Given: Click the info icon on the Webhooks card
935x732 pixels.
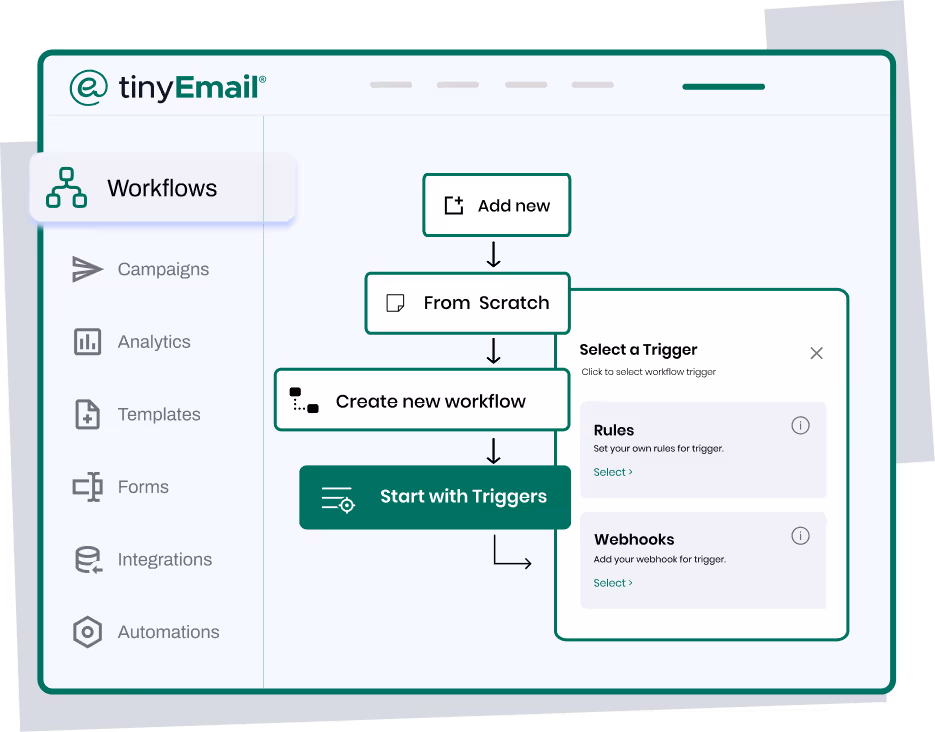Looking at the screenshot, I should click(x=800, y=536).
